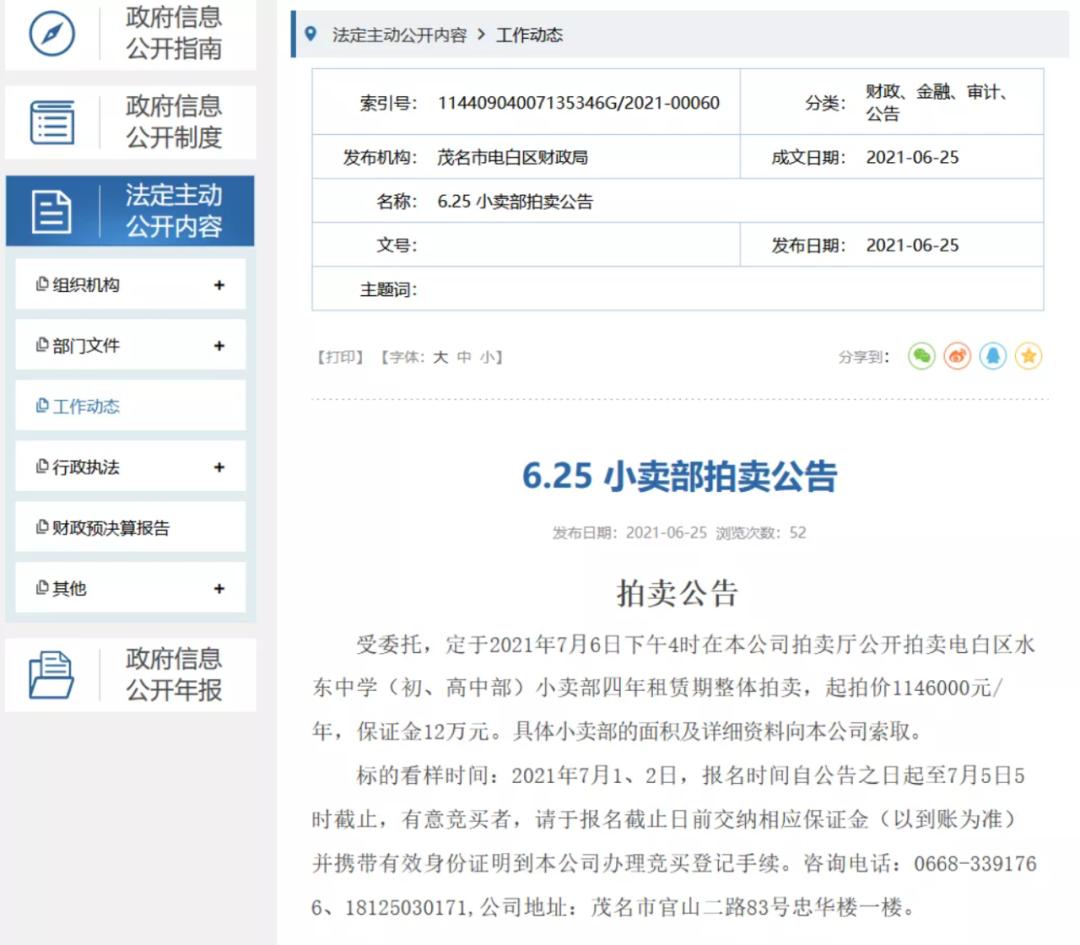
Task: Set font size to 大
Action: (440, 357)
